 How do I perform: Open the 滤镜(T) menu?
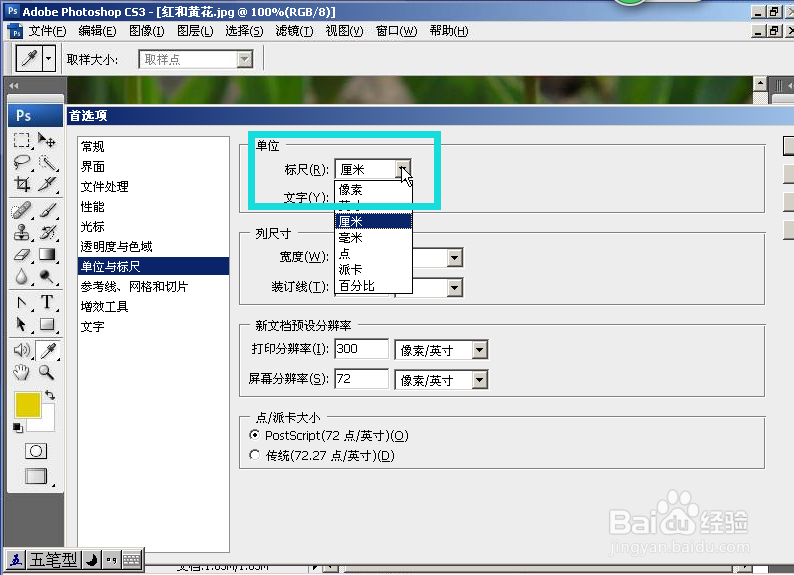pyautogui.click(x=294, y=31)
